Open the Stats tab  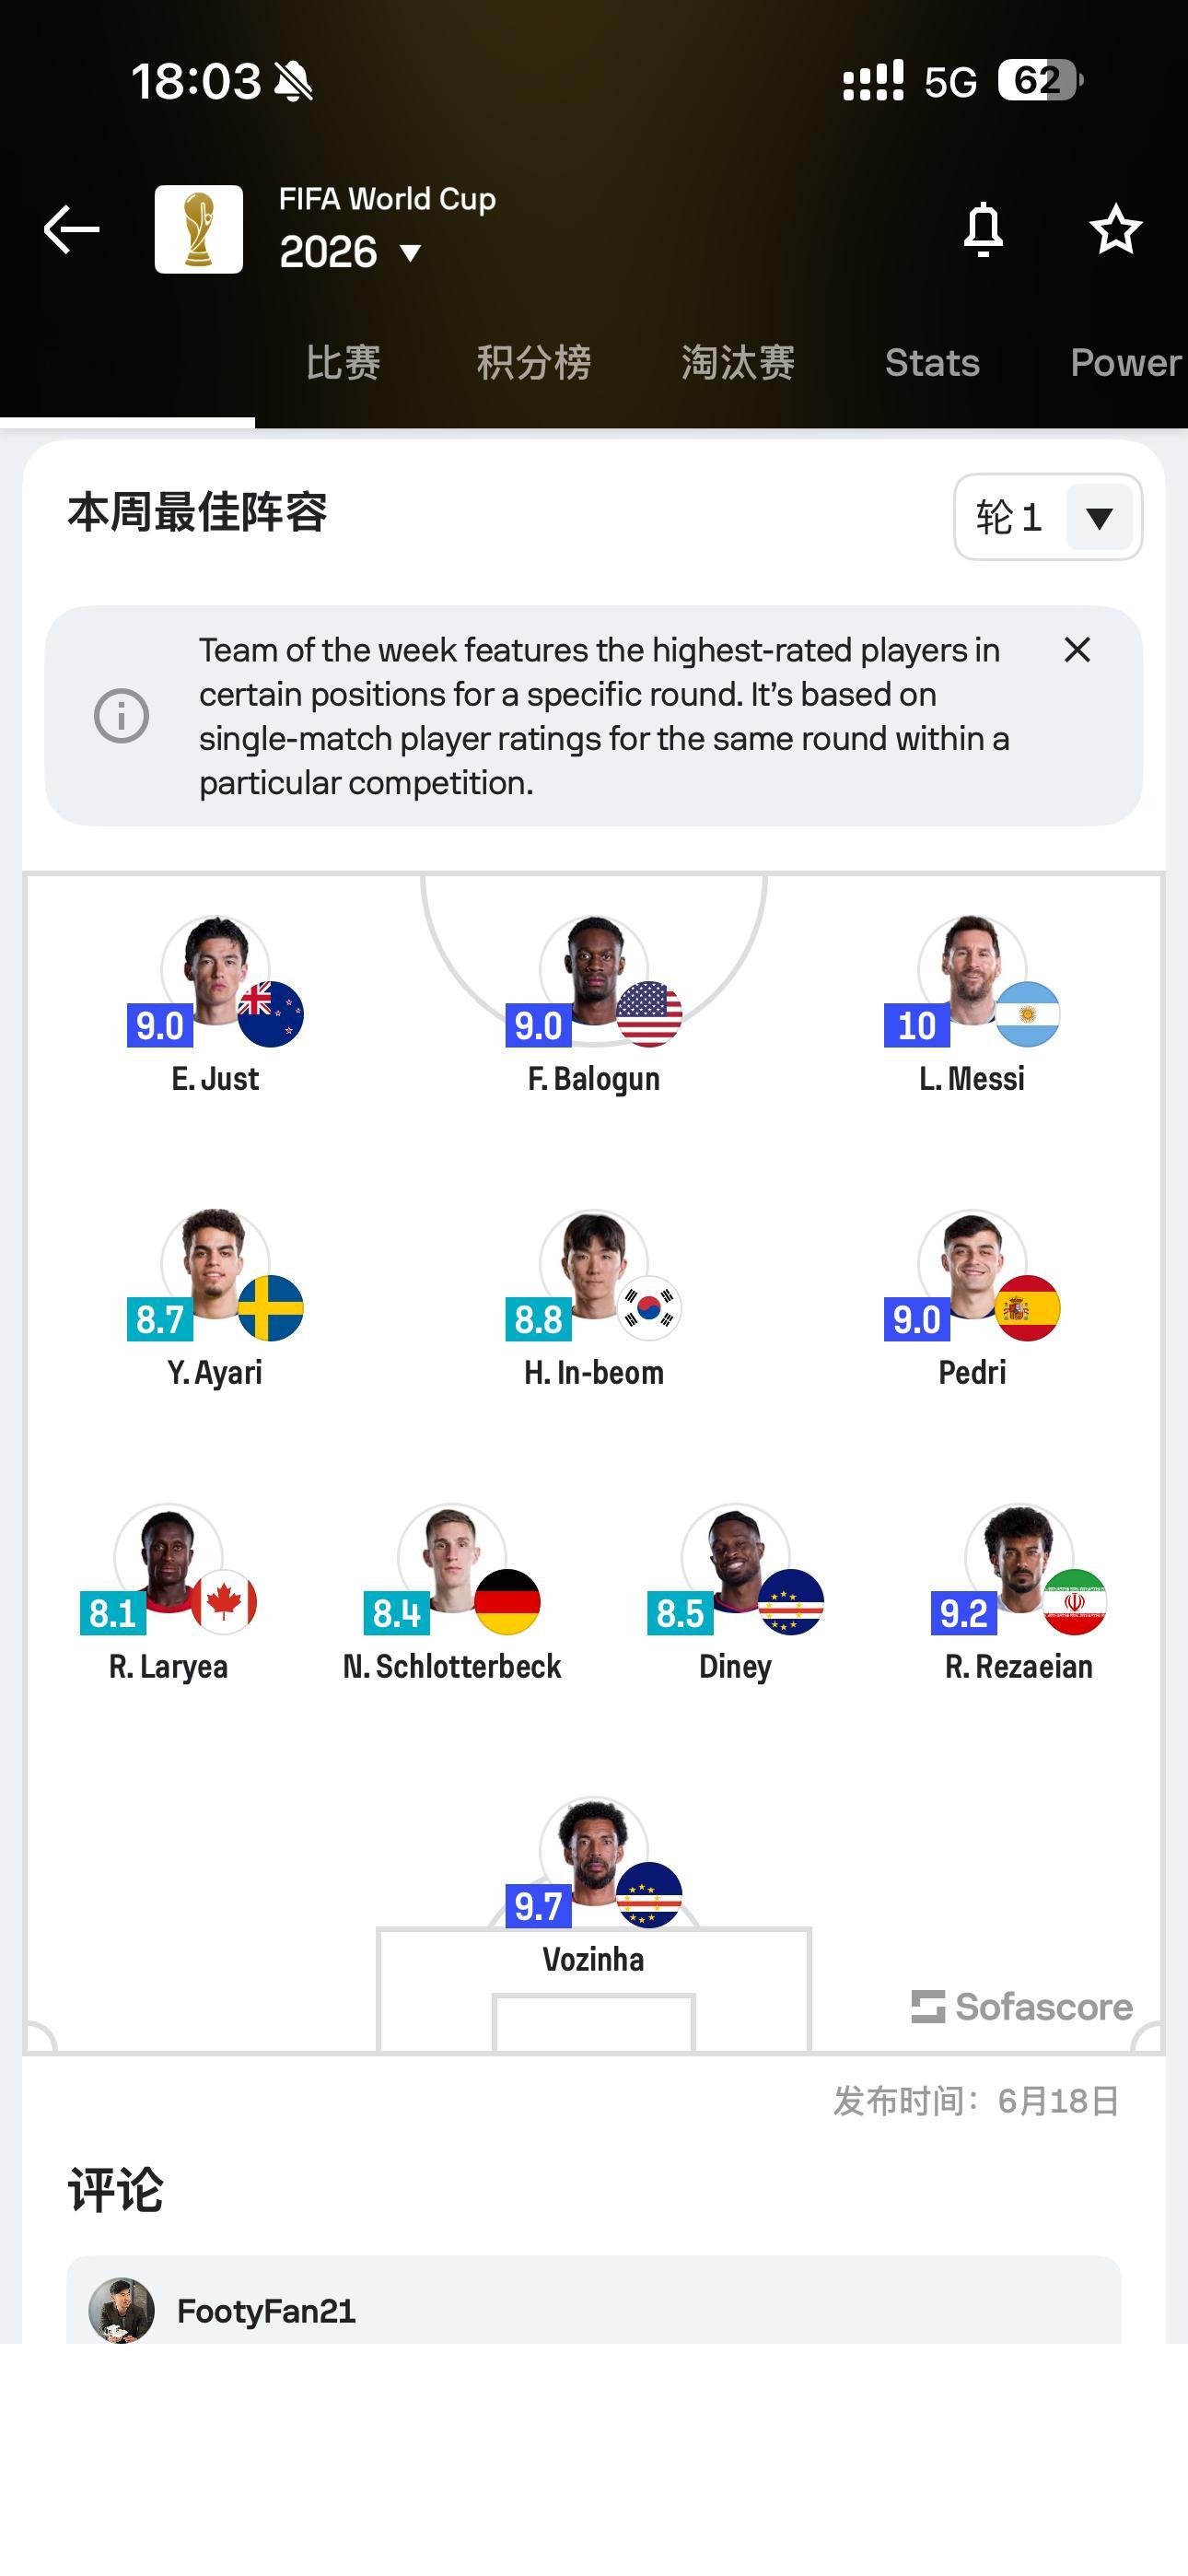coord(932,362)
